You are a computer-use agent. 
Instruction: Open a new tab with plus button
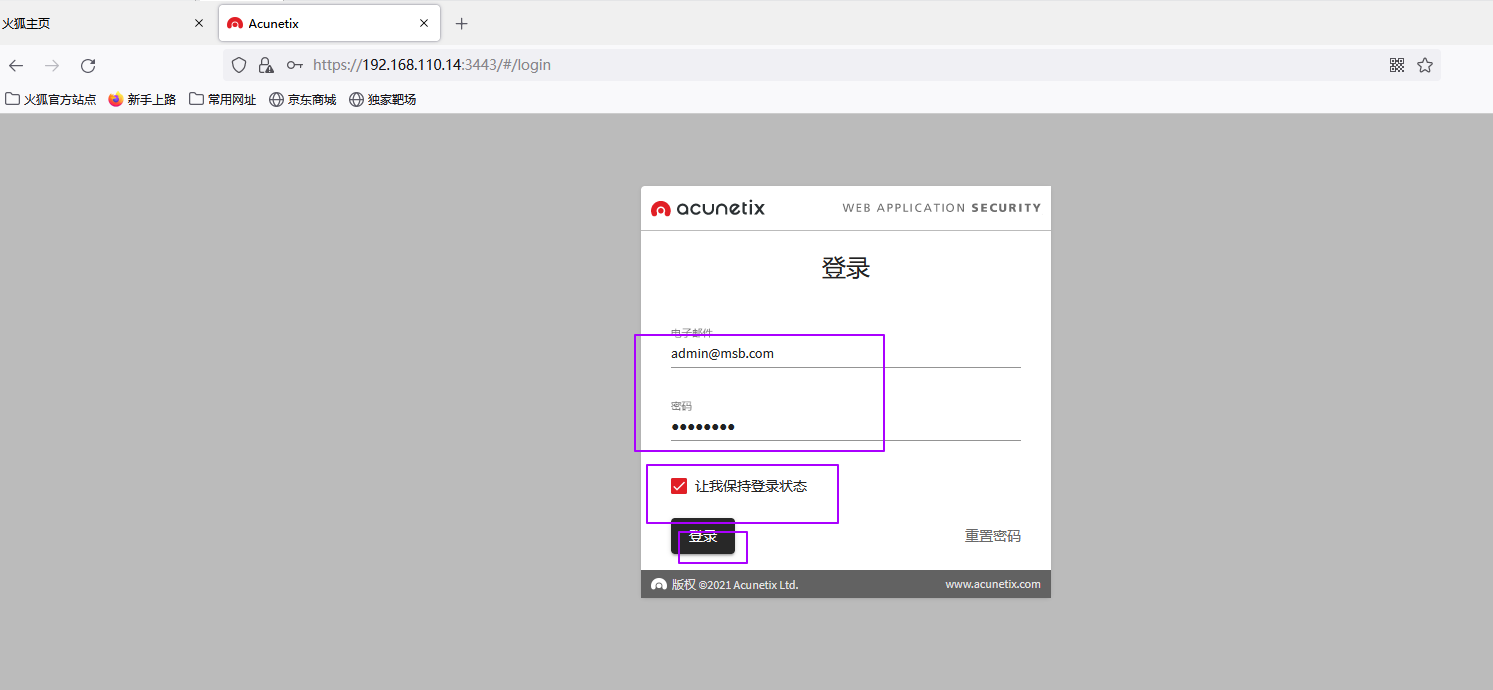pos(461,23)
